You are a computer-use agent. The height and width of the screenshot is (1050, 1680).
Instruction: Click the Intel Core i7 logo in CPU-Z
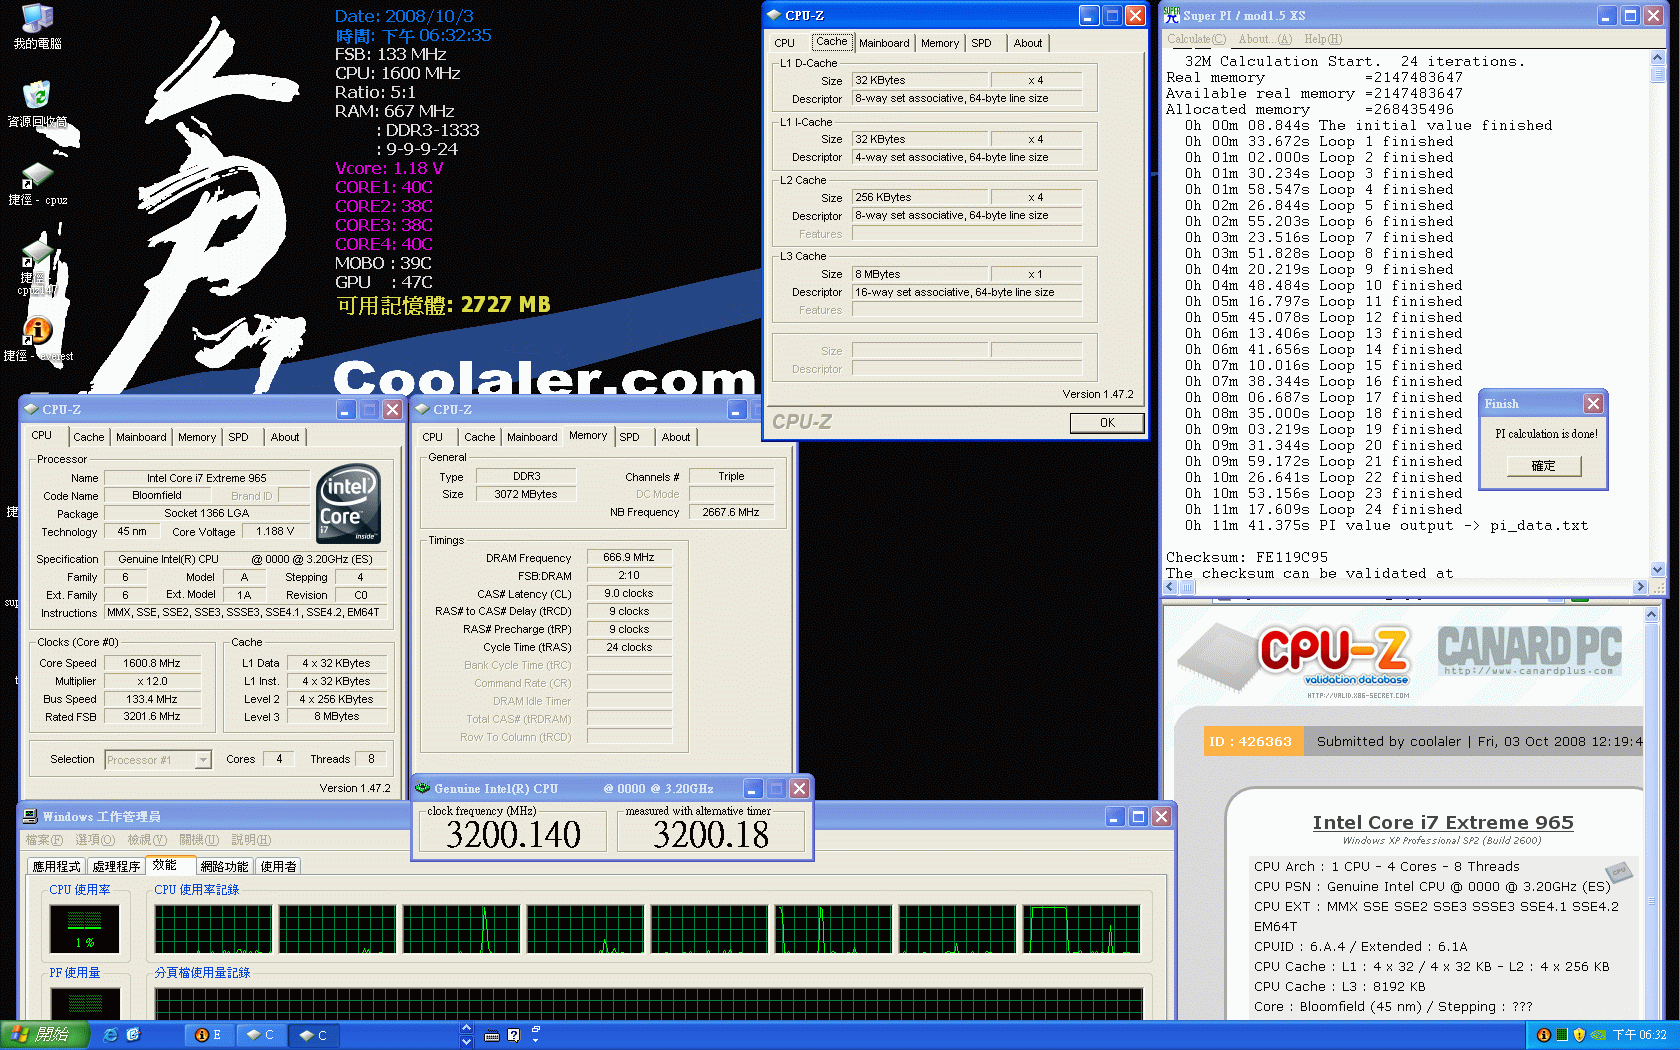tap(348, 504)
